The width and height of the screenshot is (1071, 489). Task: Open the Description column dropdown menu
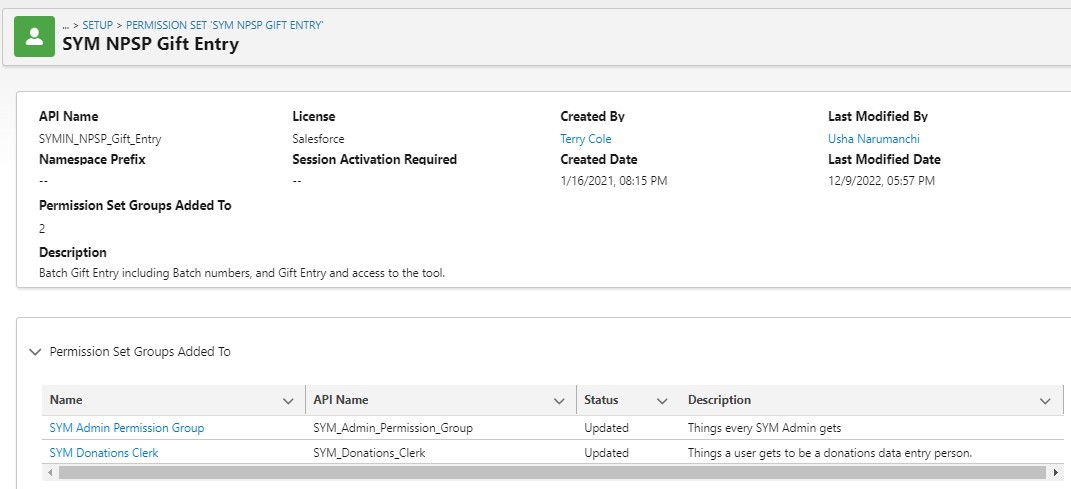tap(1045, 401)
